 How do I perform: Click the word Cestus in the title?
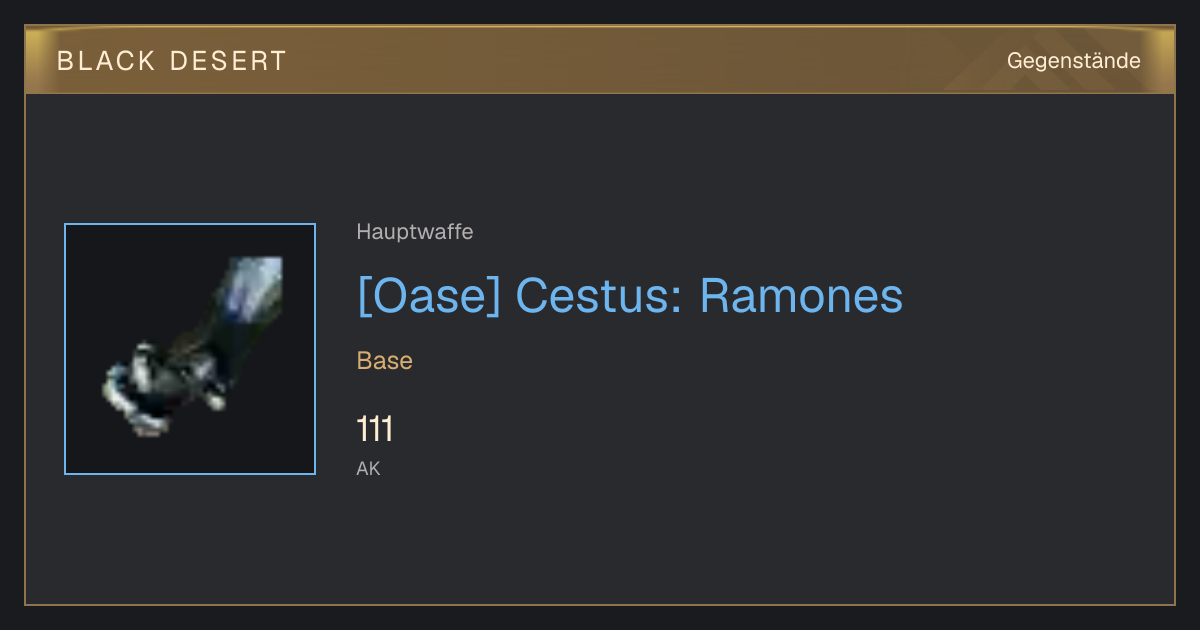598,295
